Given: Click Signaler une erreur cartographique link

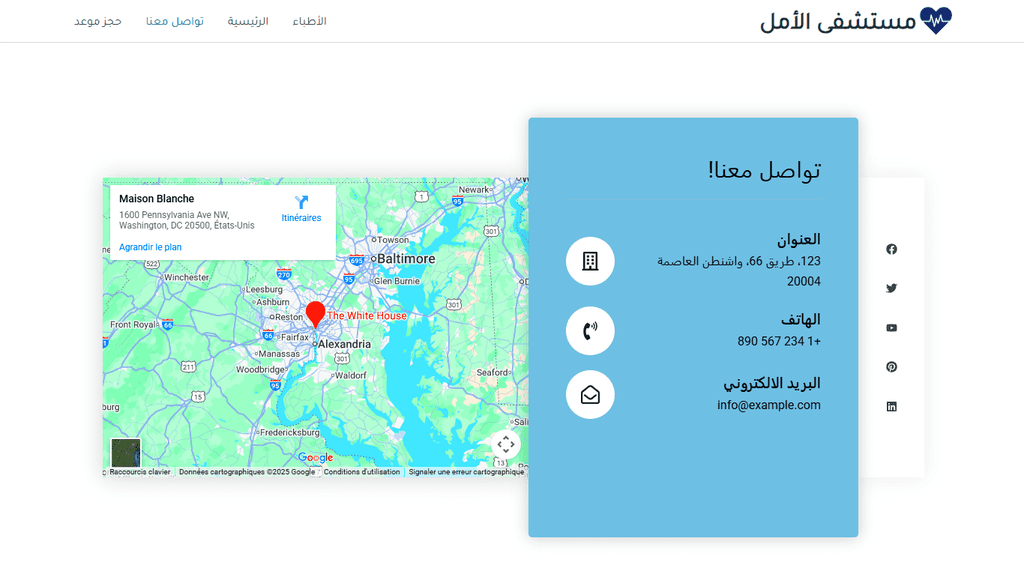Looking at the screenshot, I should point(466,472).
